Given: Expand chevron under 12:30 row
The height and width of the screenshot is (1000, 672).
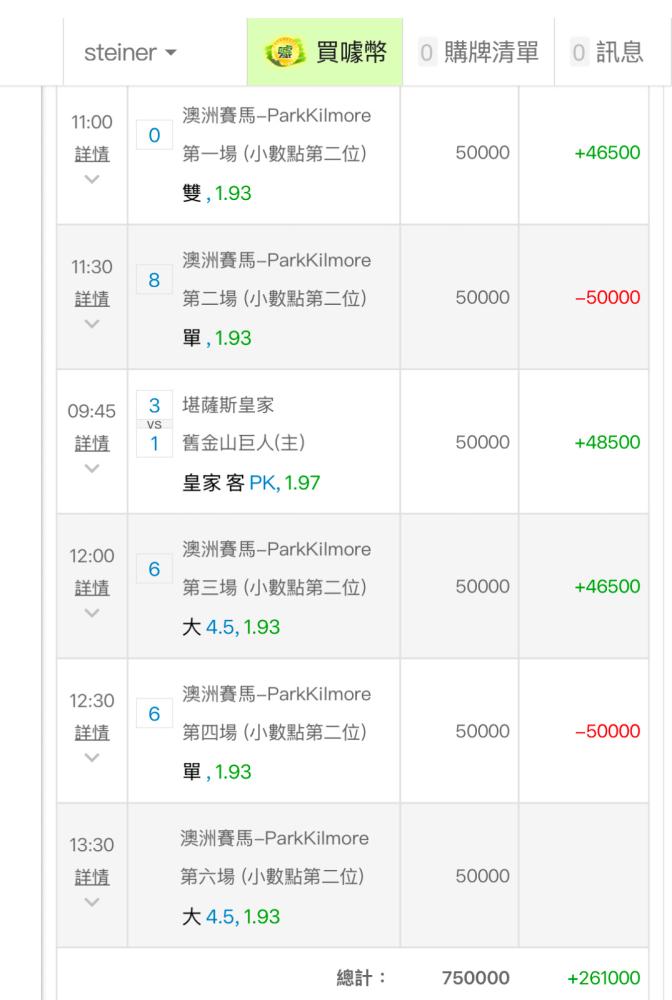Looking at the screenshot, I should [92, 757].
